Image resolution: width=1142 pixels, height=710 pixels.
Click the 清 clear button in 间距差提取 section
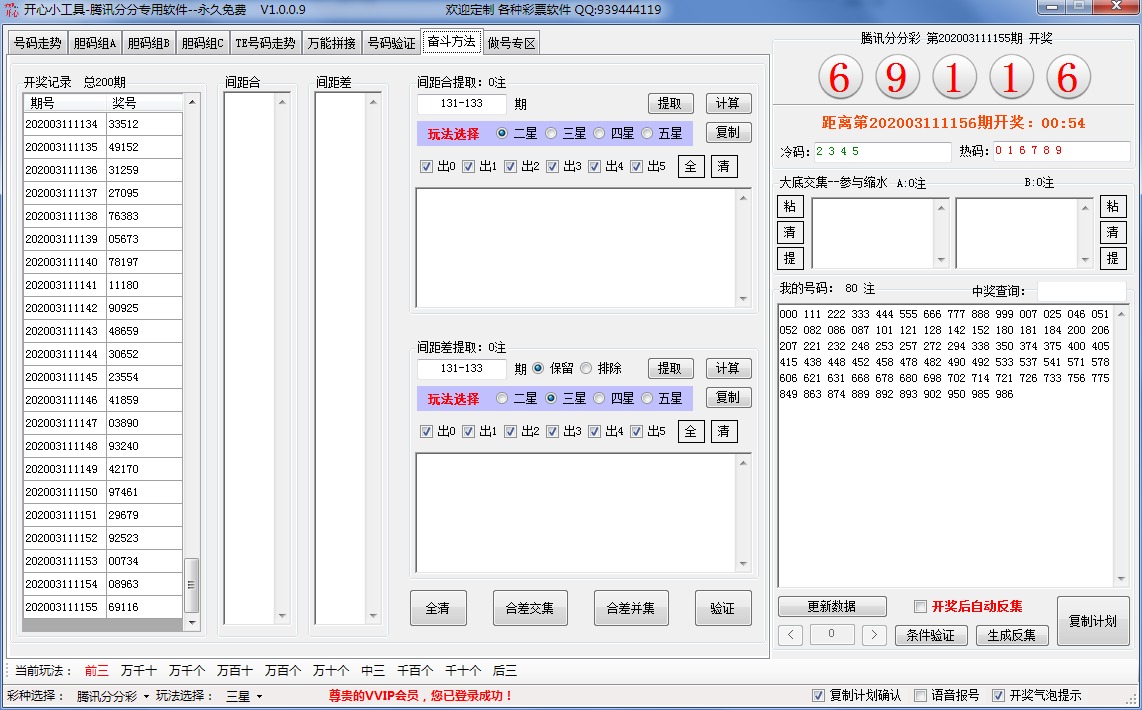point(724,431)
